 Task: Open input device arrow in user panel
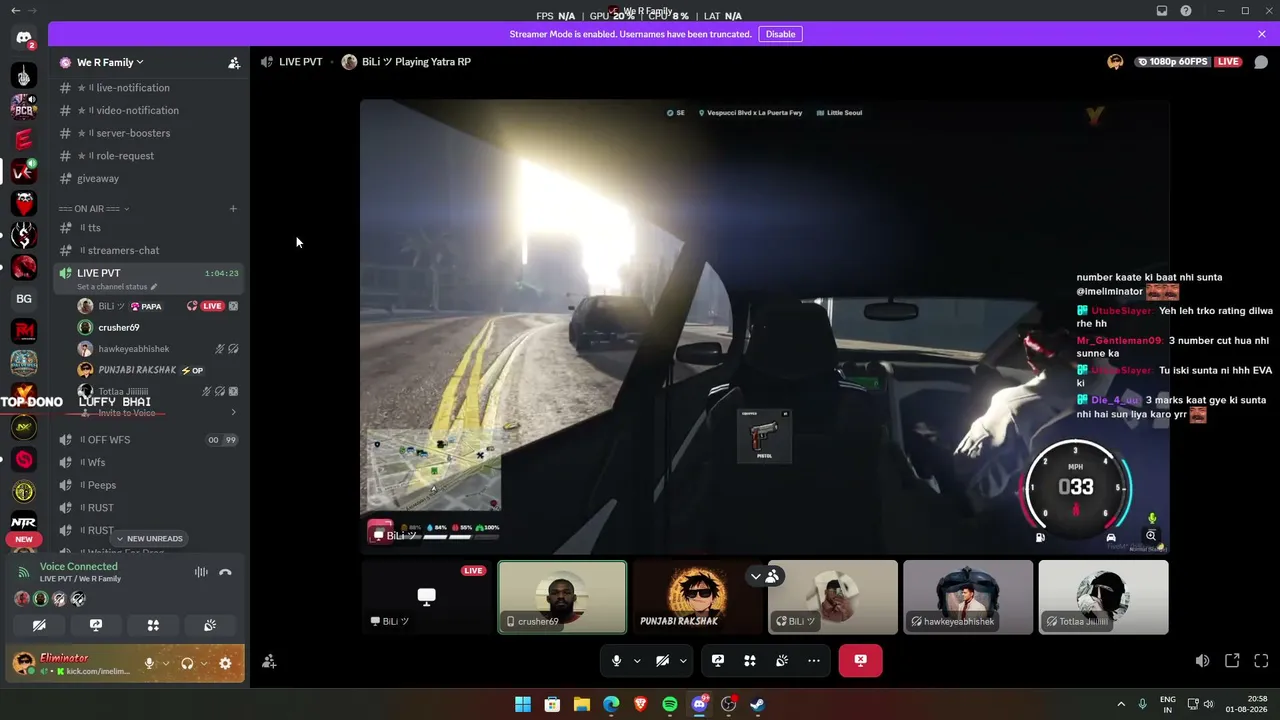pyautogui.click(x=165, y=663)
